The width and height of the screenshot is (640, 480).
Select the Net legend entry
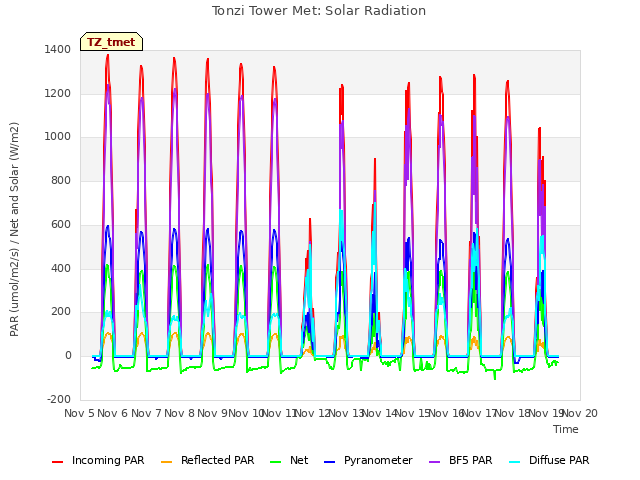click(289, 460)
